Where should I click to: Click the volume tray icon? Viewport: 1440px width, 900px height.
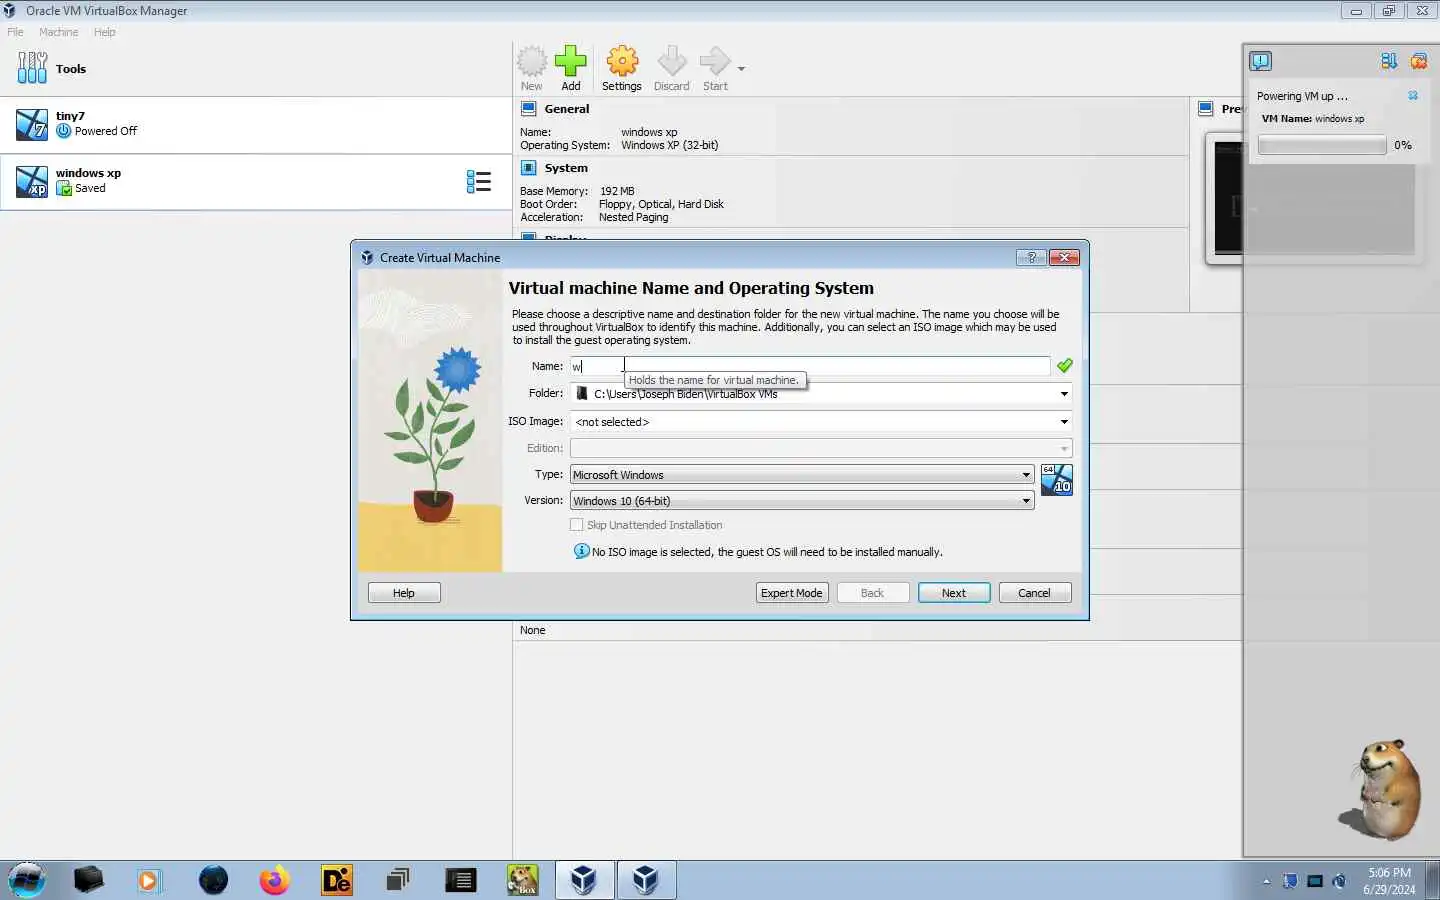1339,881
